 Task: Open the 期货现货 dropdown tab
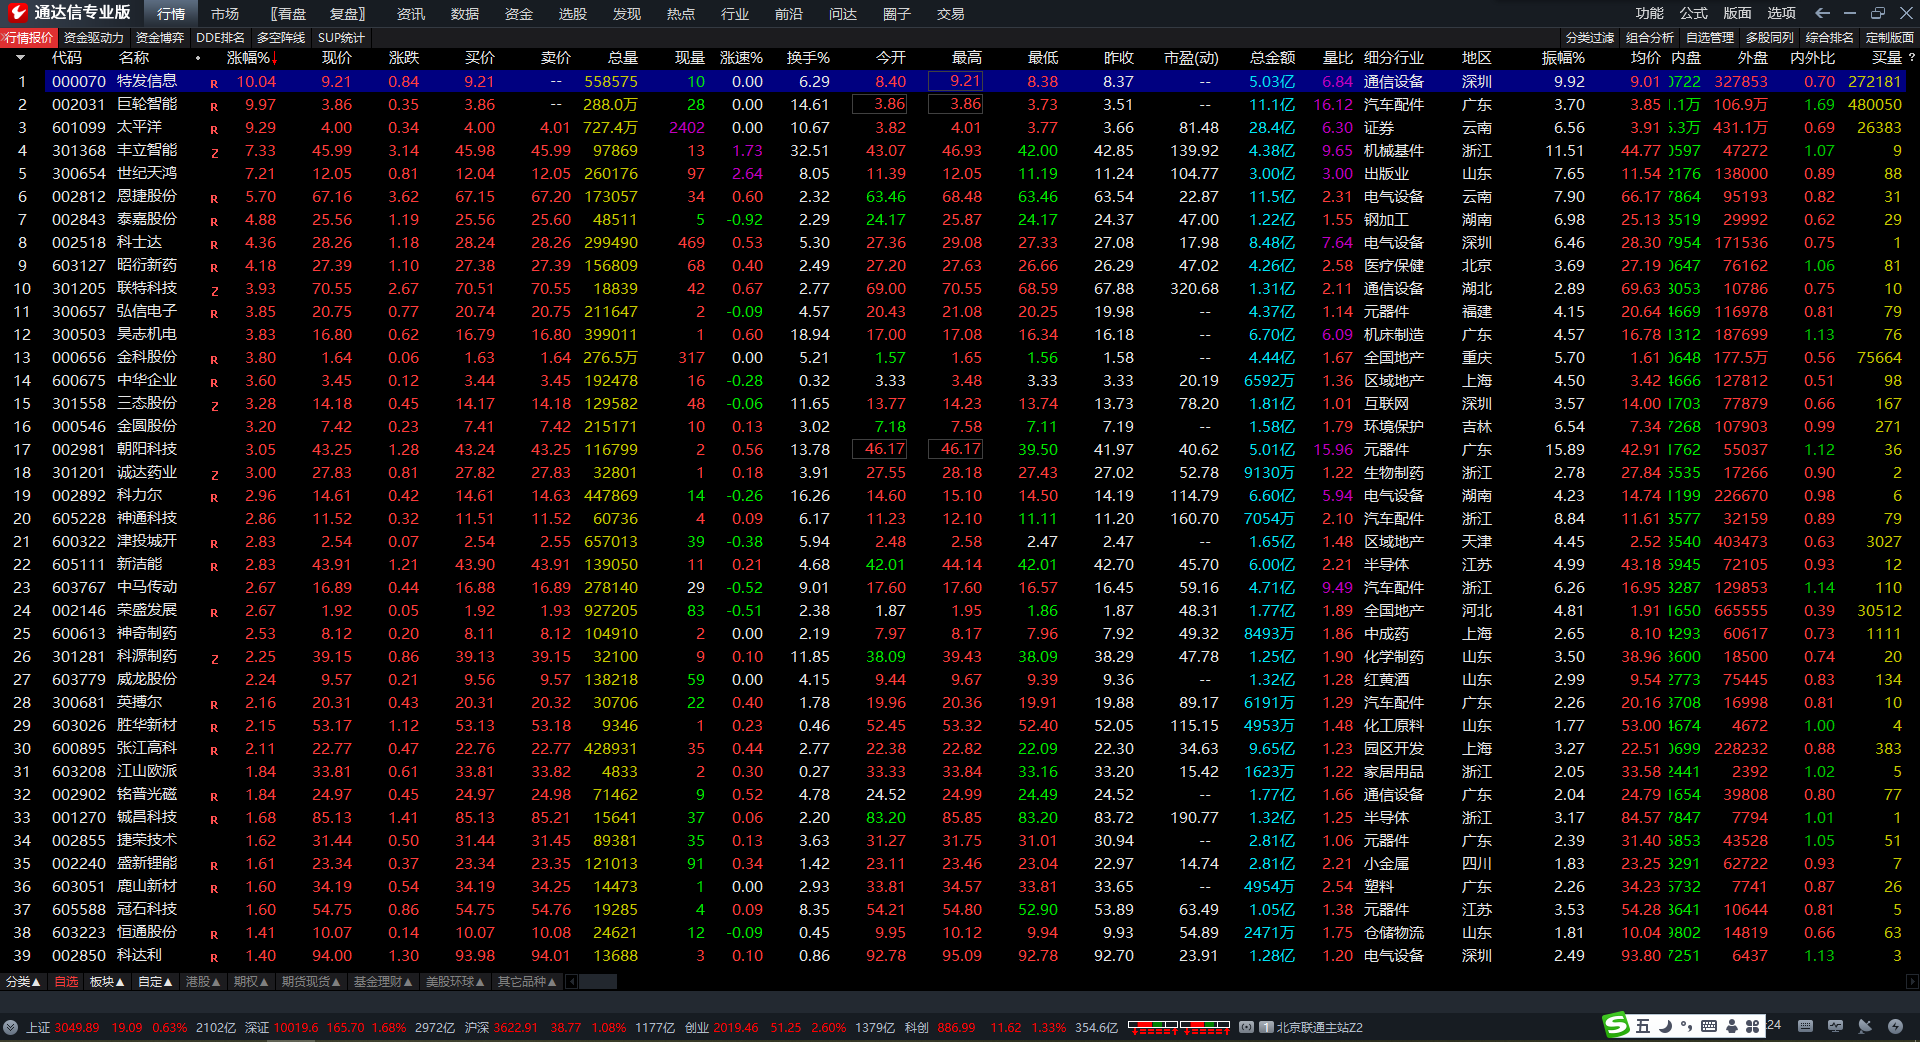click(311, 982)
